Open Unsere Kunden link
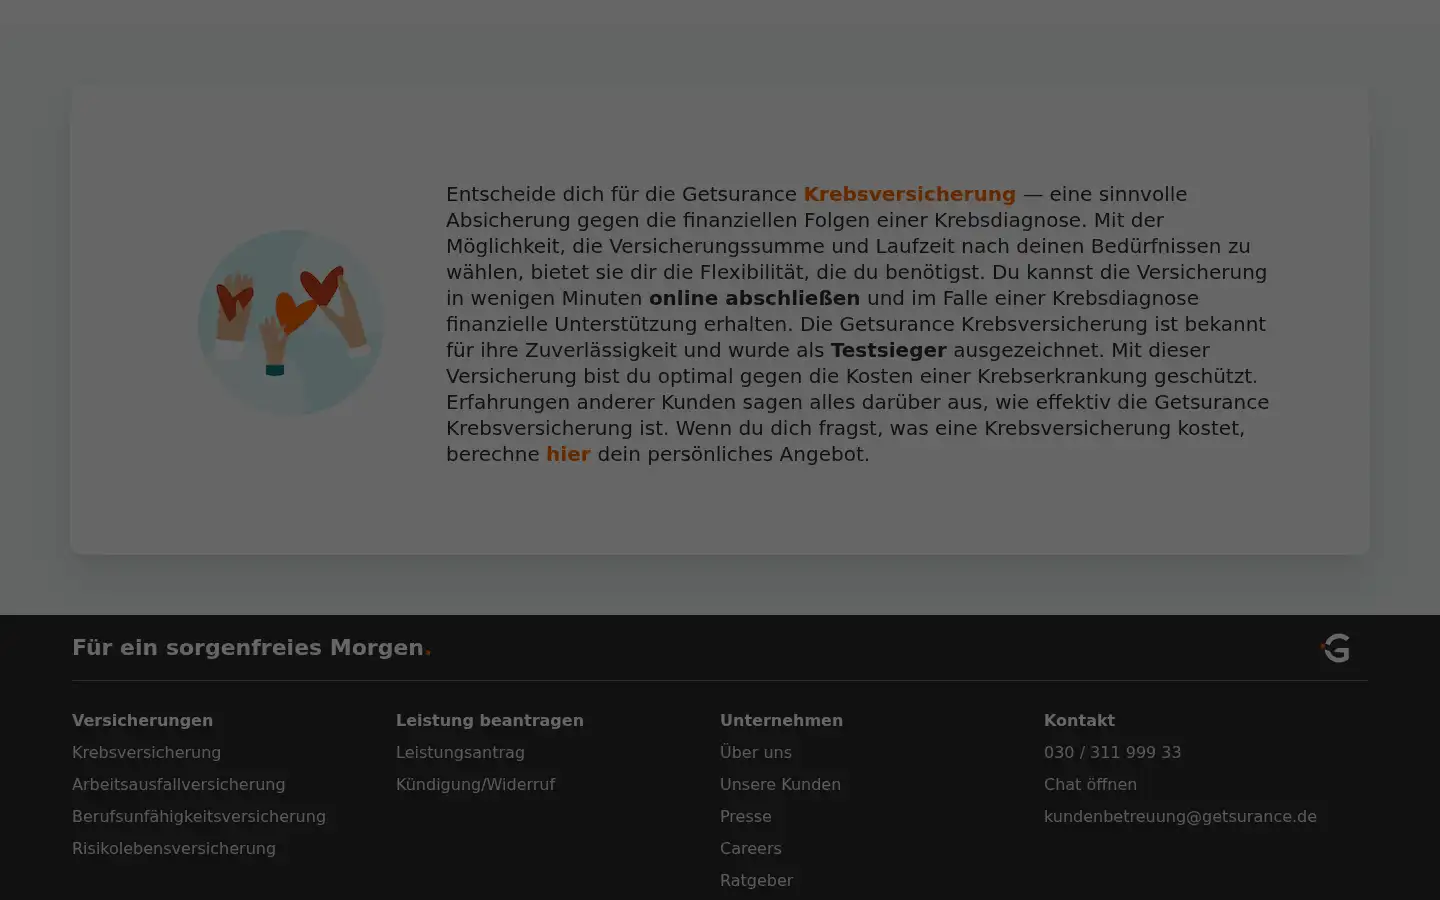The width and height of the screenshot is (1440, 900). pyautogui.click(x=780, y=784)
